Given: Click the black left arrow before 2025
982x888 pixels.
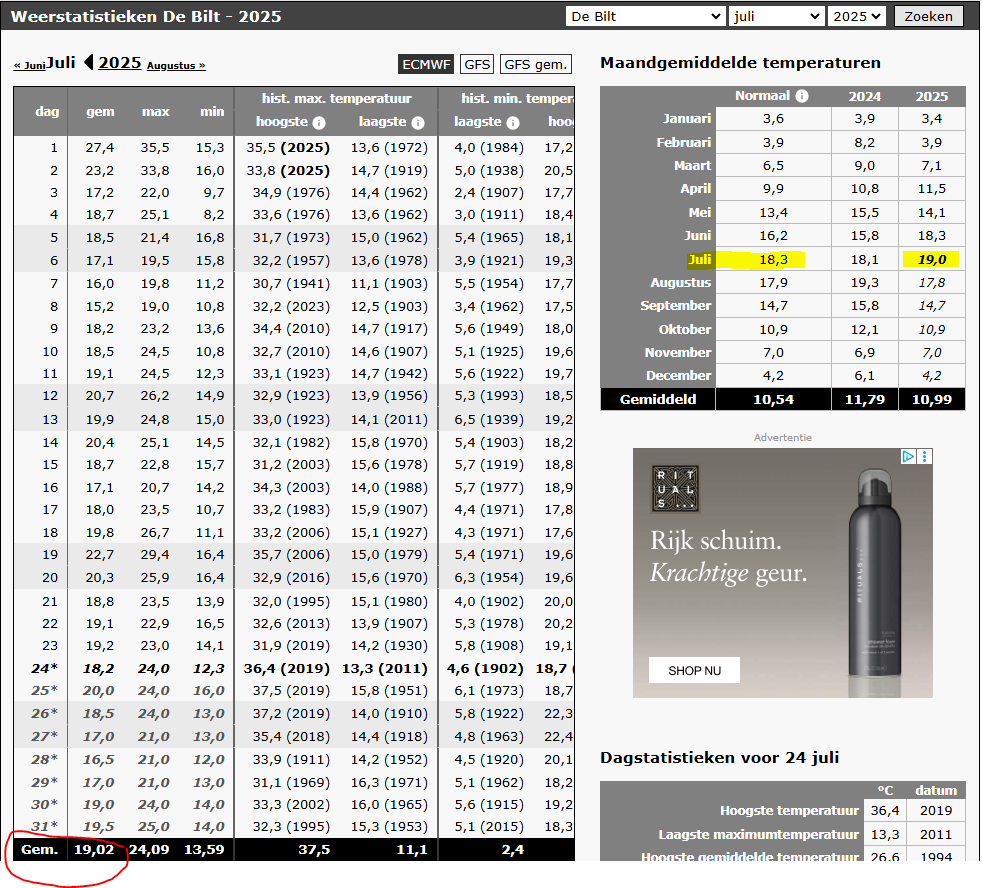Looking at the screenshot, I should pos(88,63).
